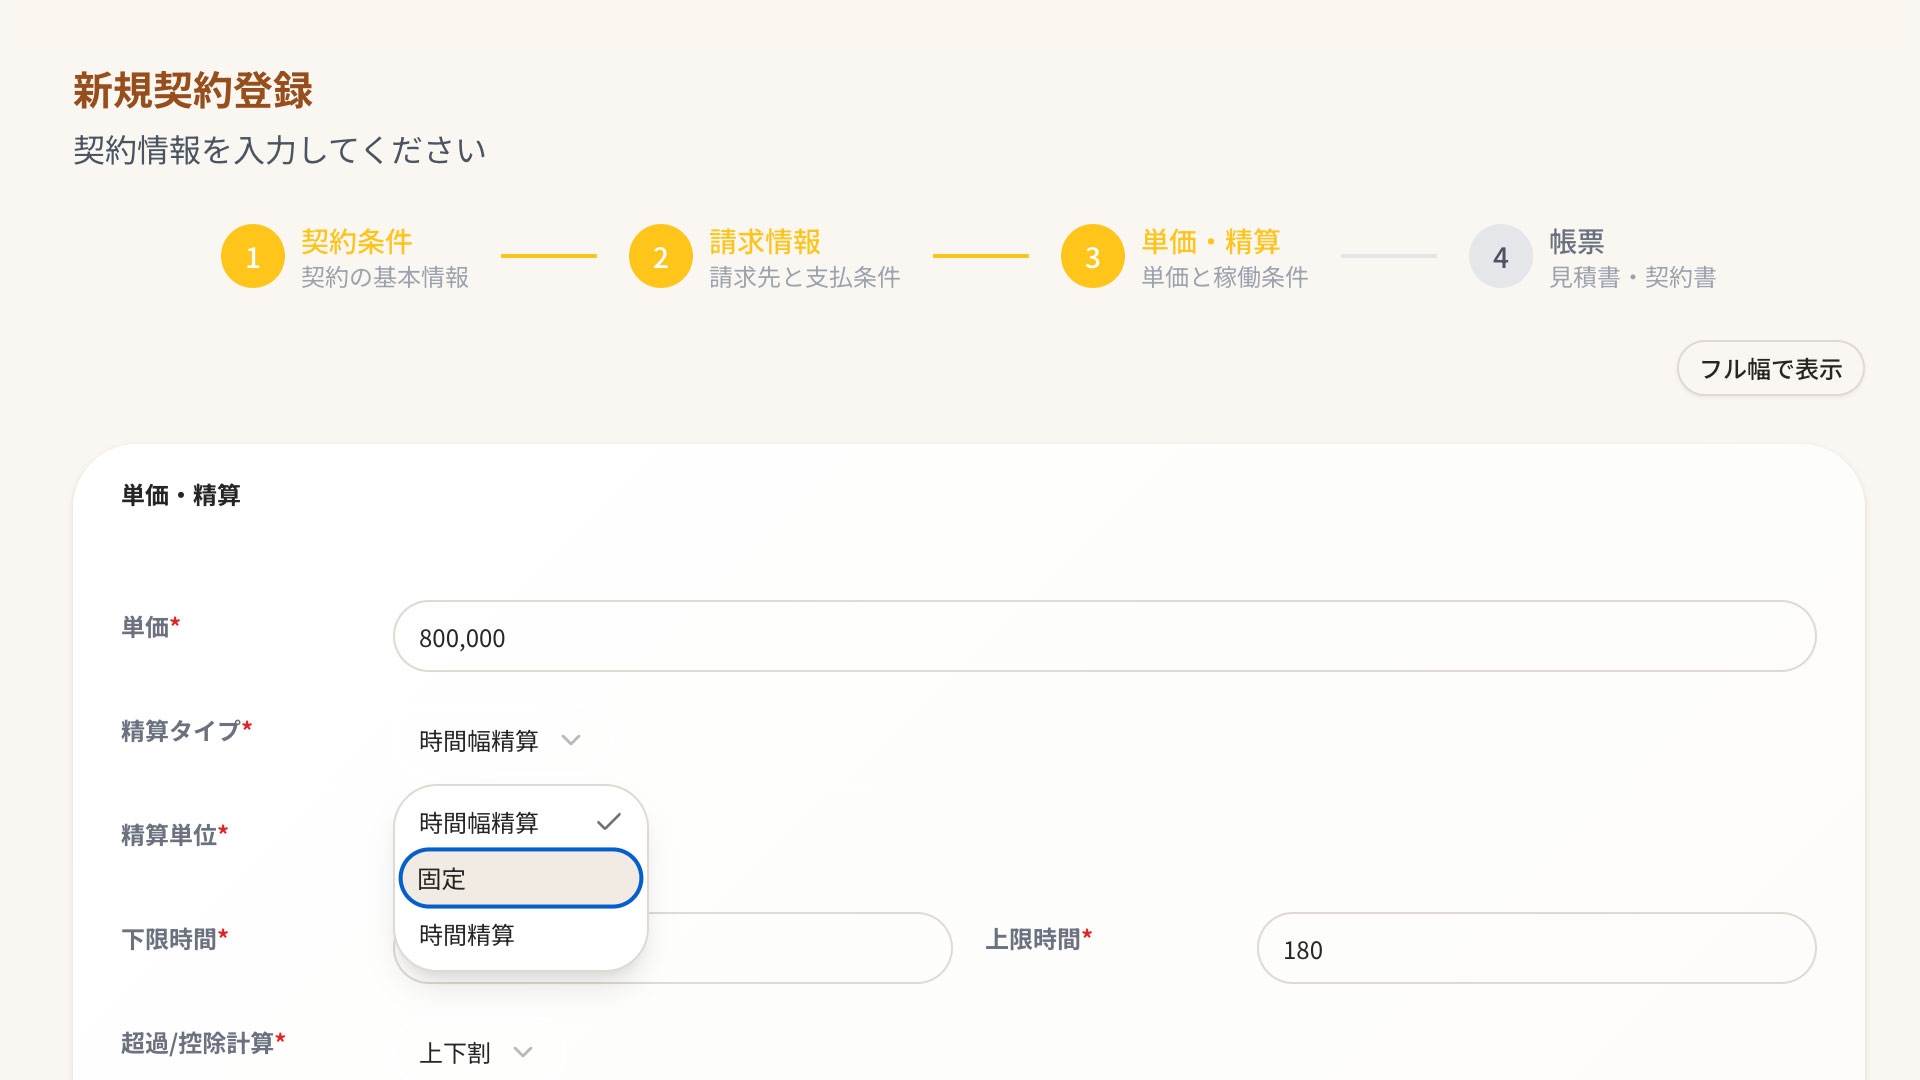Go to 請求情報 step label
Image resolution: width=1920 pixels, height=1080 pixels.
tap(765, 242)
